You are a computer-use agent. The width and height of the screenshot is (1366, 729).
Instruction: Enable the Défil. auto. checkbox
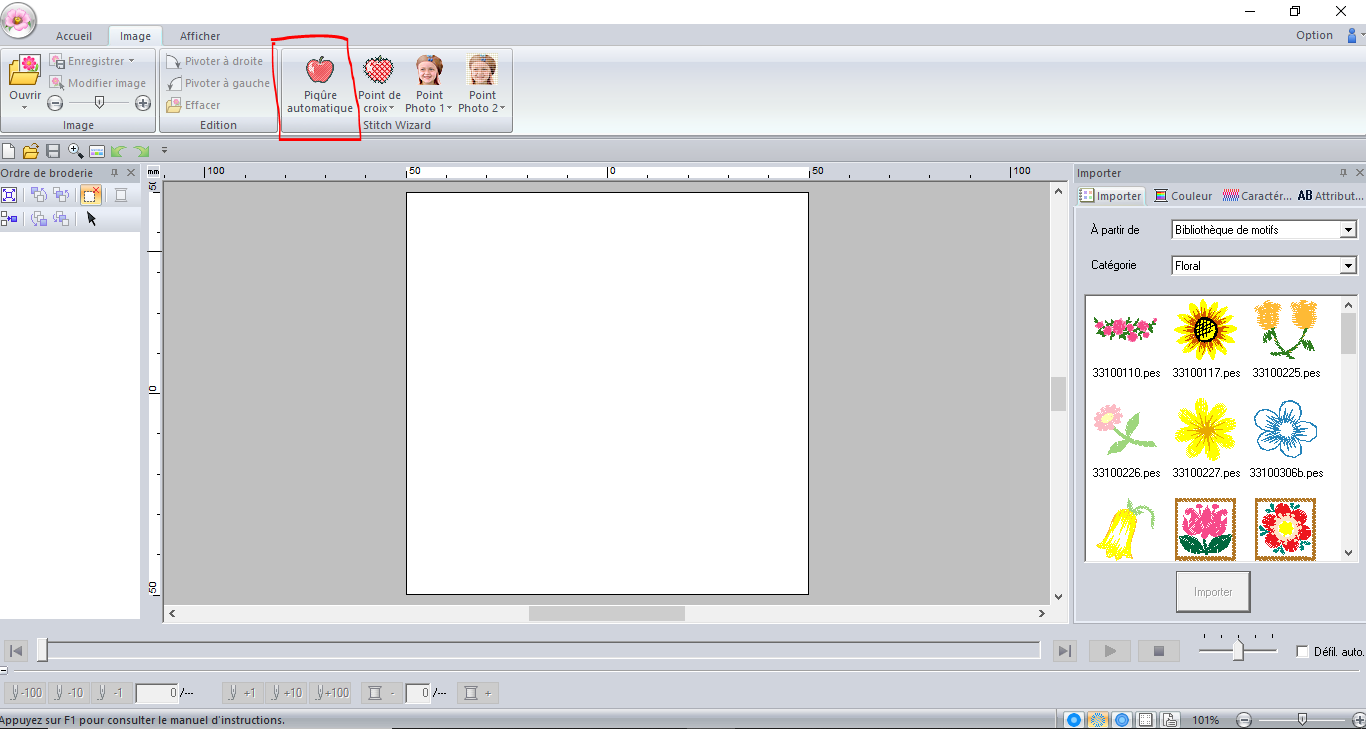coord(1302,651)
